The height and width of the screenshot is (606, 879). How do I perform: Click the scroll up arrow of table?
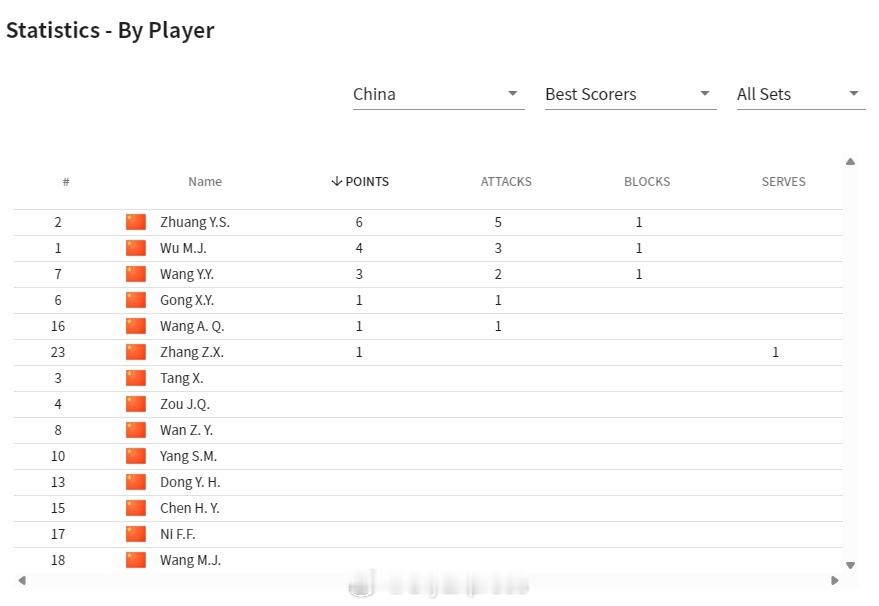(850, 161)
